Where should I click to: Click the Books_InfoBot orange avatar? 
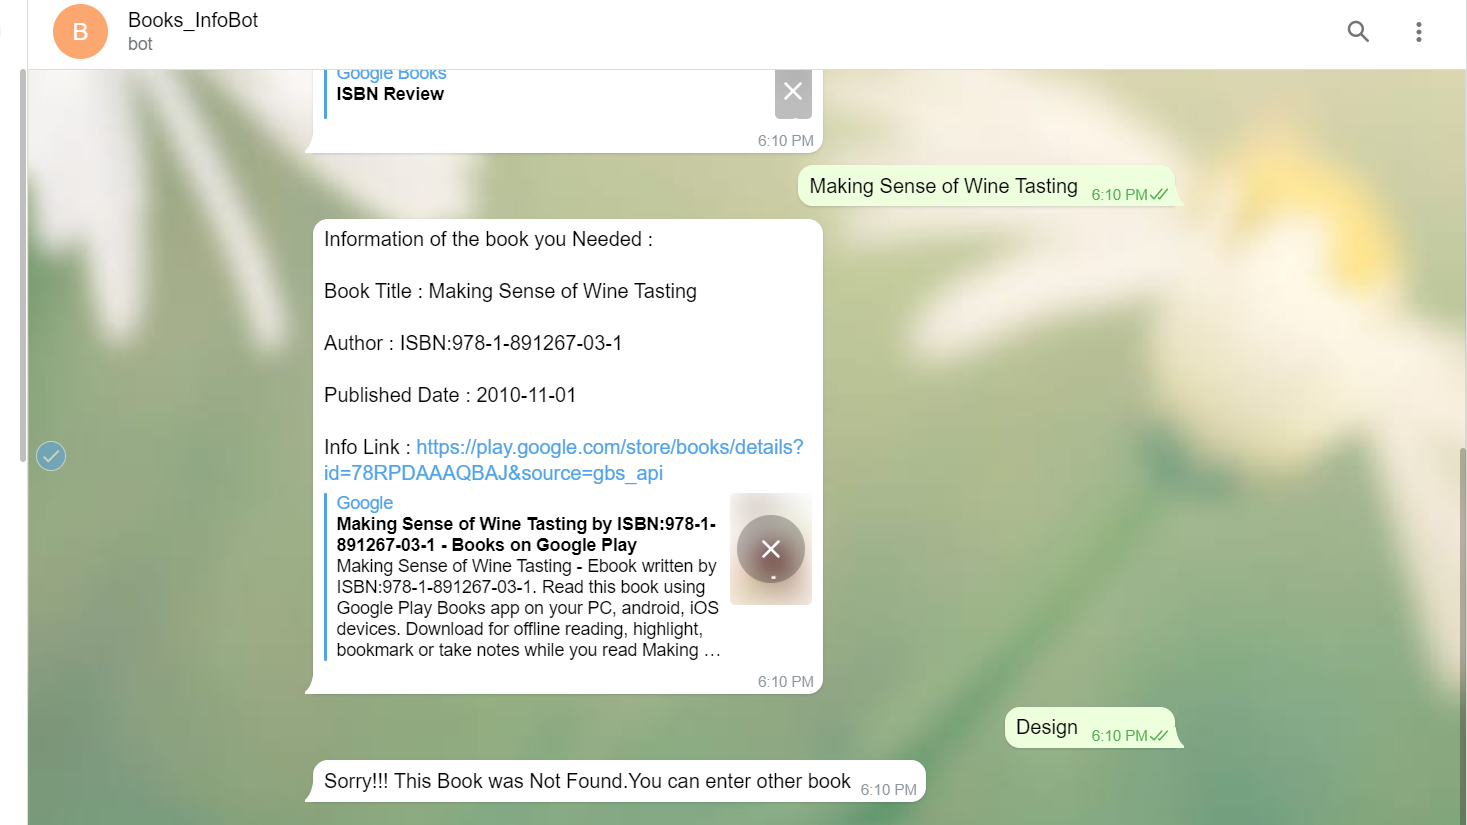tap(80, 32)
